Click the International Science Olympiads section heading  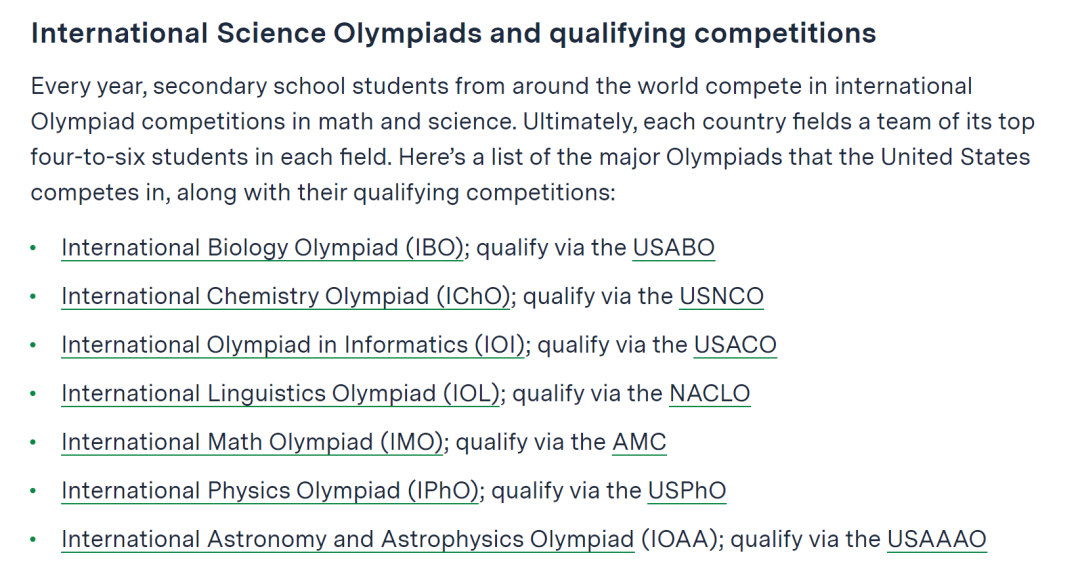point(453,33)
